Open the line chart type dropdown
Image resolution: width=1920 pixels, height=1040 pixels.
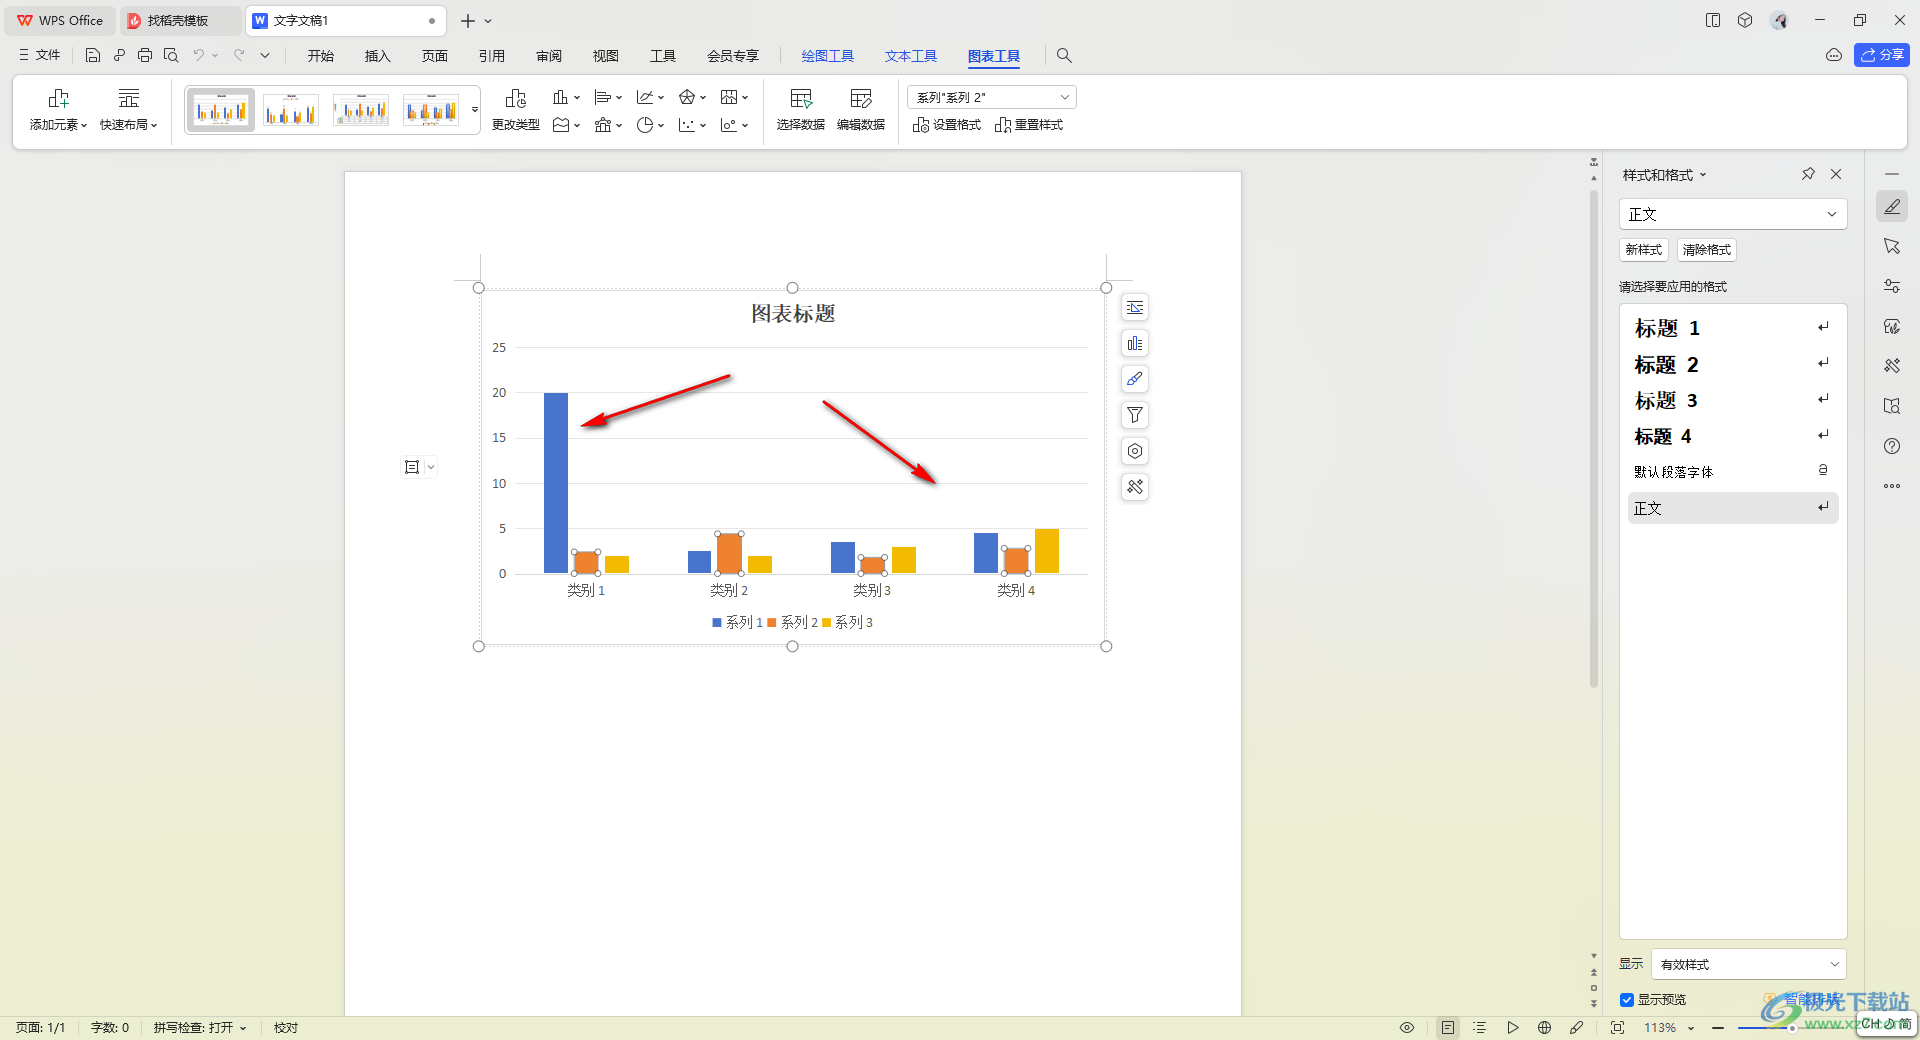(x=650, y=97)
